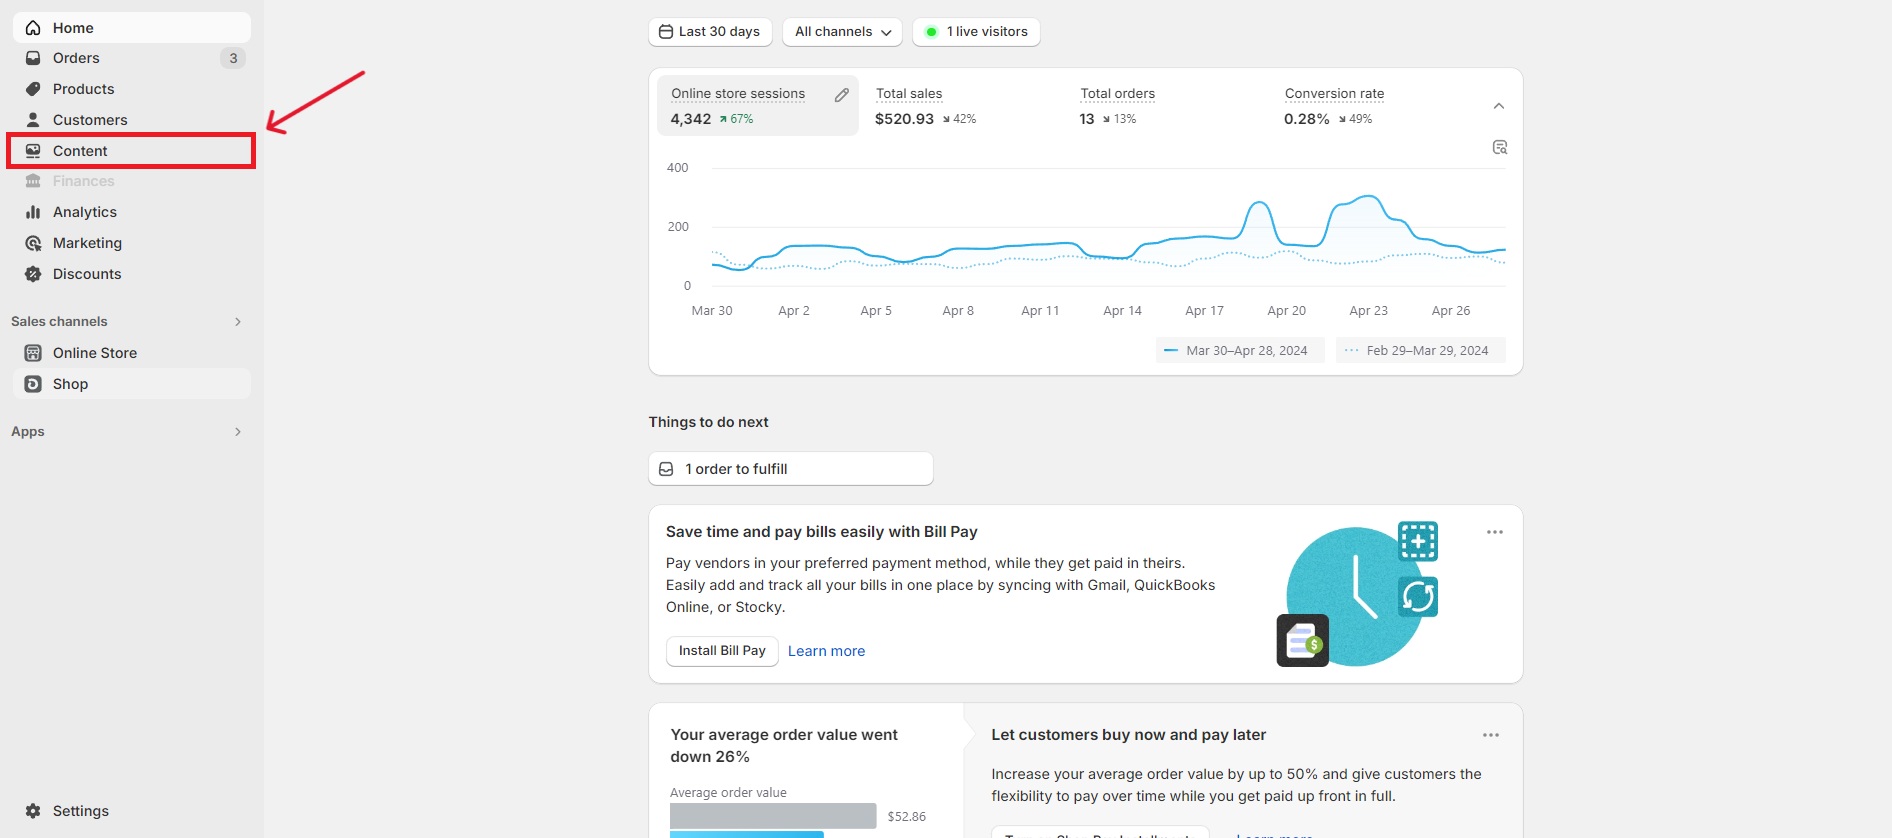1892x838 pixels.
Task: Toggle the Mar 30–Apr 28, 2024 legend series
Action: pyautogui.click(x=1238, y=351)
